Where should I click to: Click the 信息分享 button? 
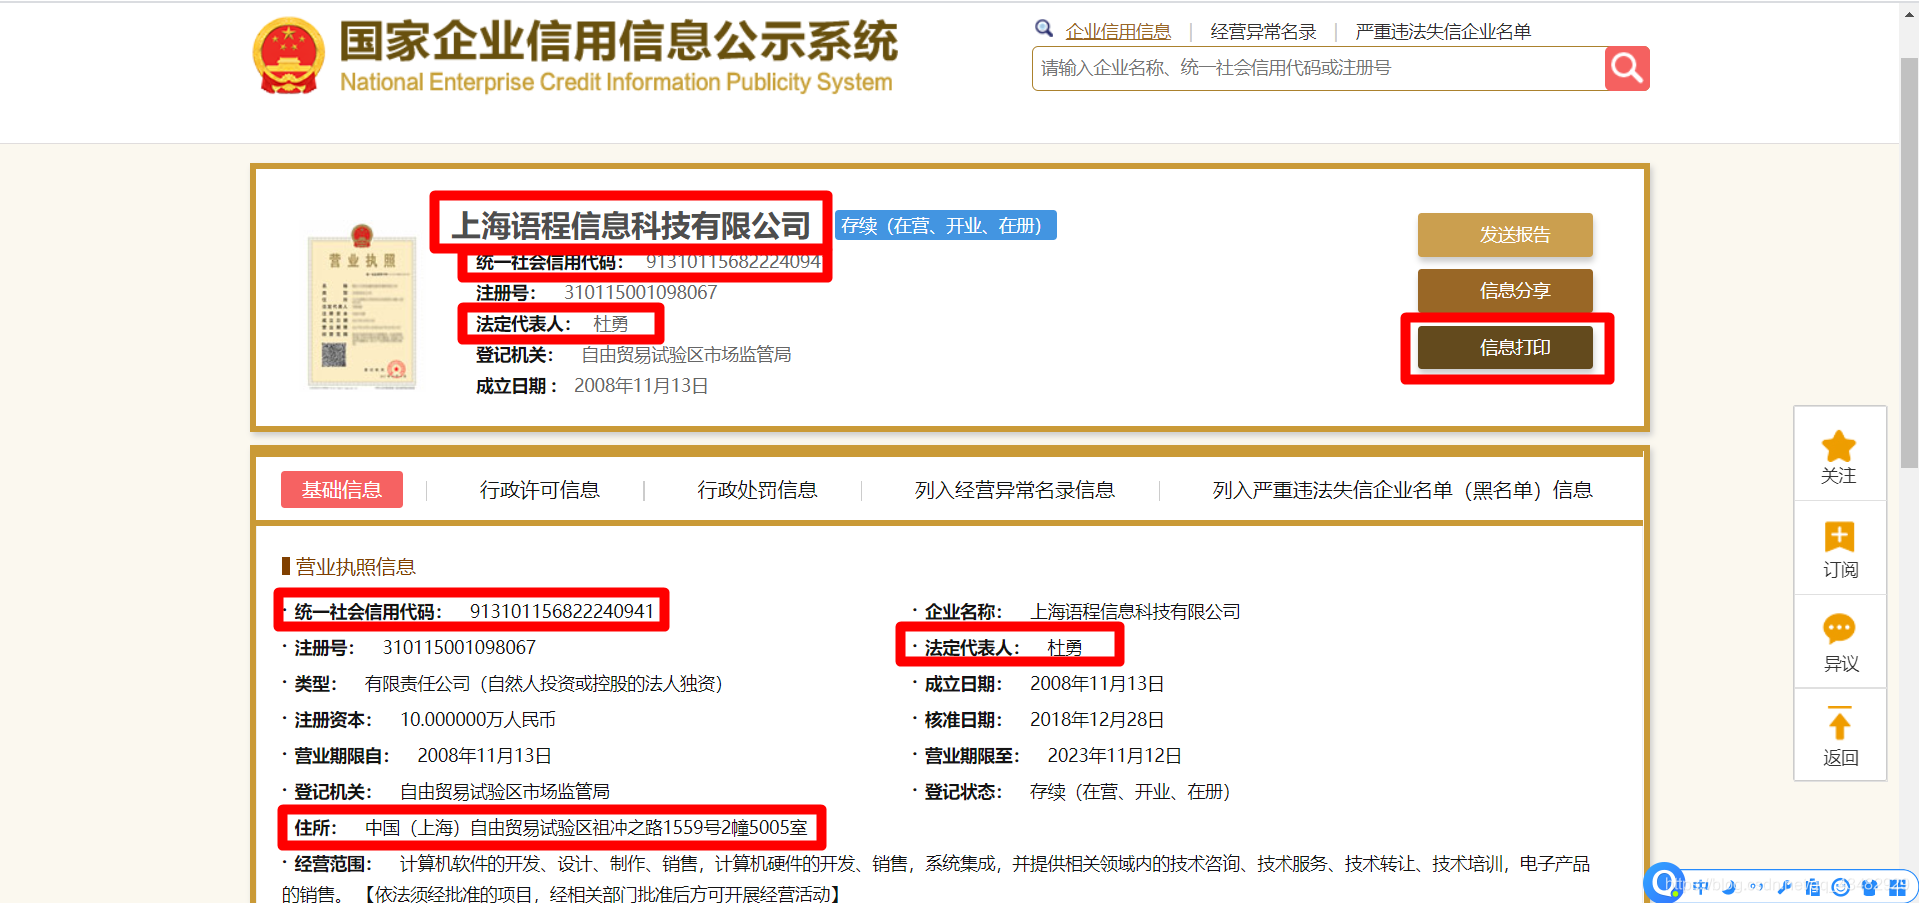pos(1505,291)
